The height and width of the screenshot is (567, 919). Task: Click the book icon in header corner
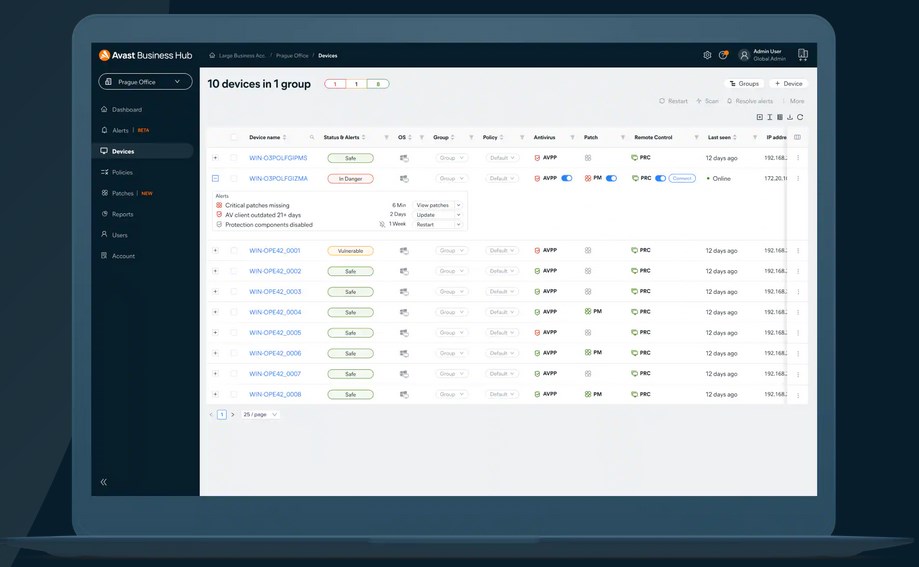pos(802,55)
